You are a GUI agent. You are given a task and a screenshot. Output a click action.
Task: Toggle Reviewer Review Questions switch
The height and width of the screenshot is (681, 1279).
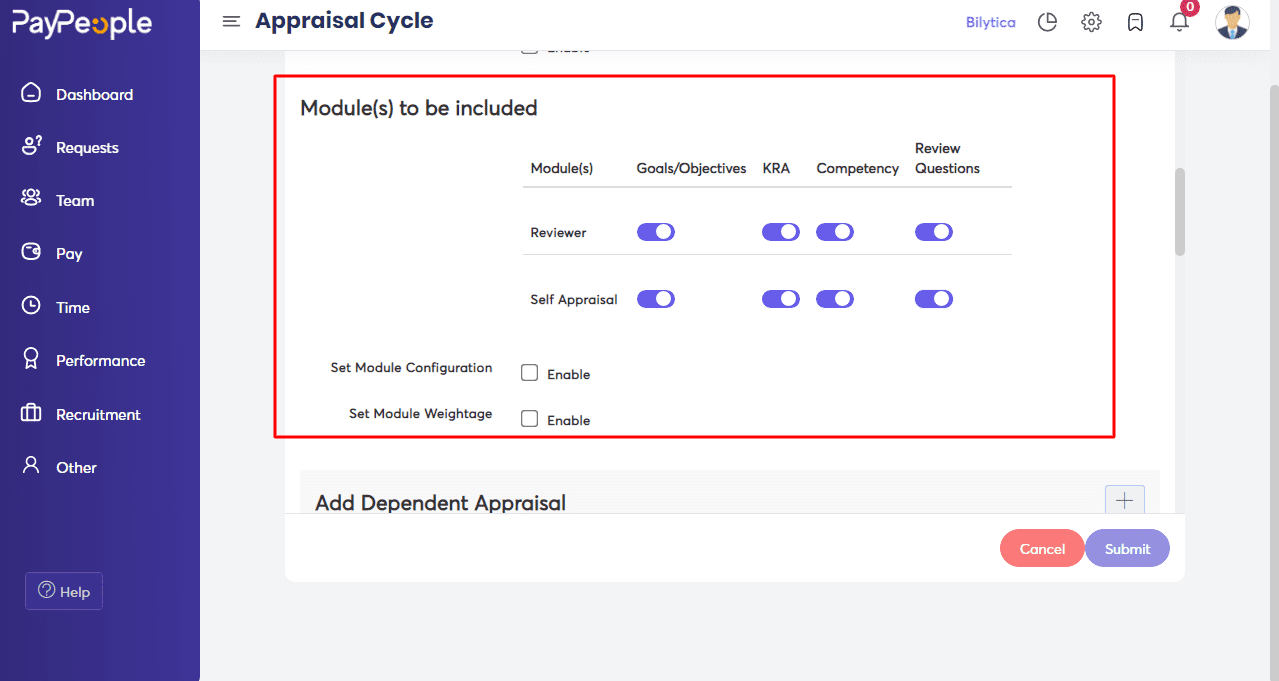pyautogui.click(x=934, y=232)
